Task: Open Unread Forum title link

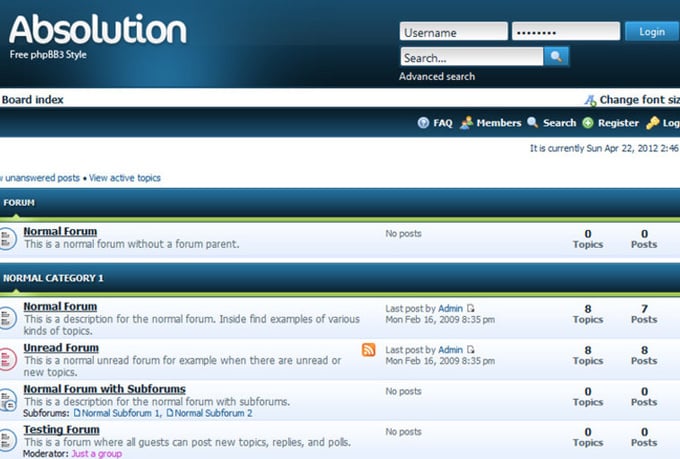Action: tap(61, 348)
